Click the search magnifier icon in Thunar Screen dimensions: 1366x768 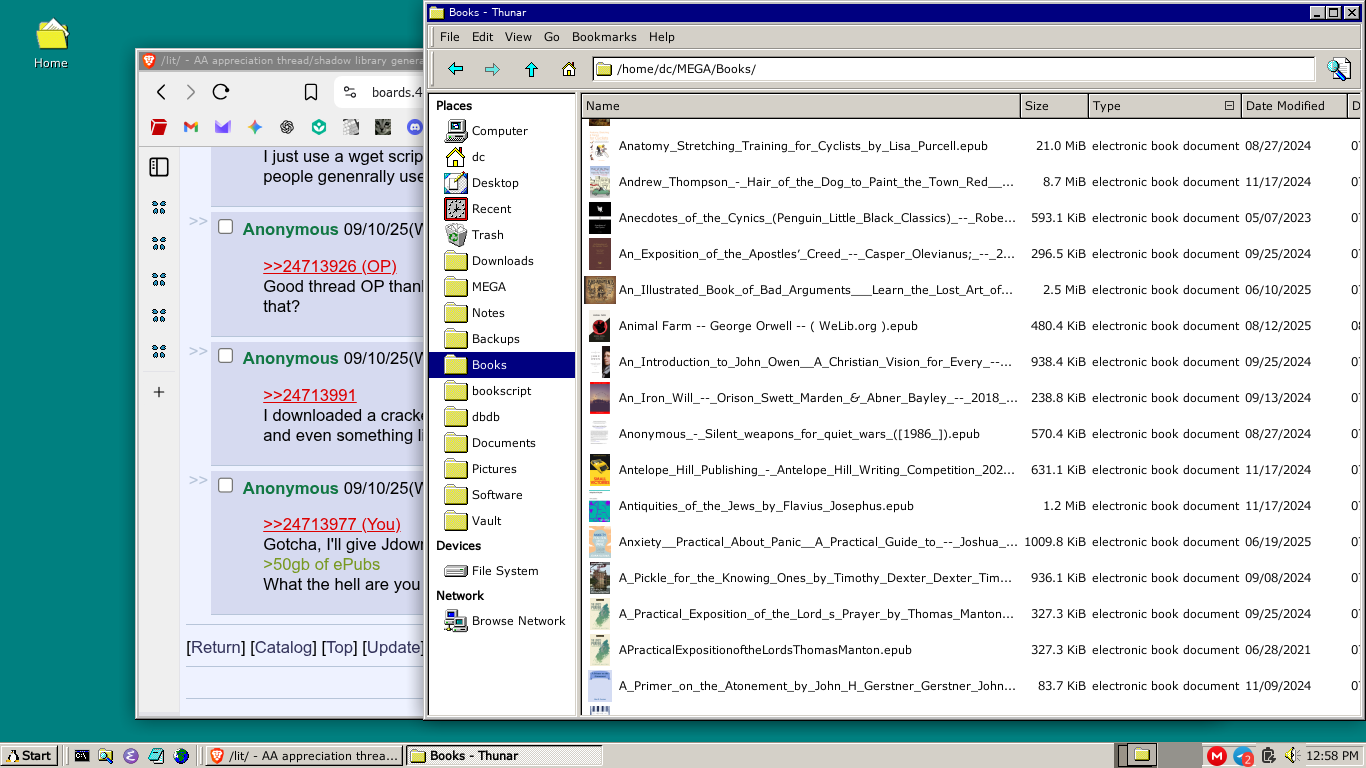[1339, 69]
